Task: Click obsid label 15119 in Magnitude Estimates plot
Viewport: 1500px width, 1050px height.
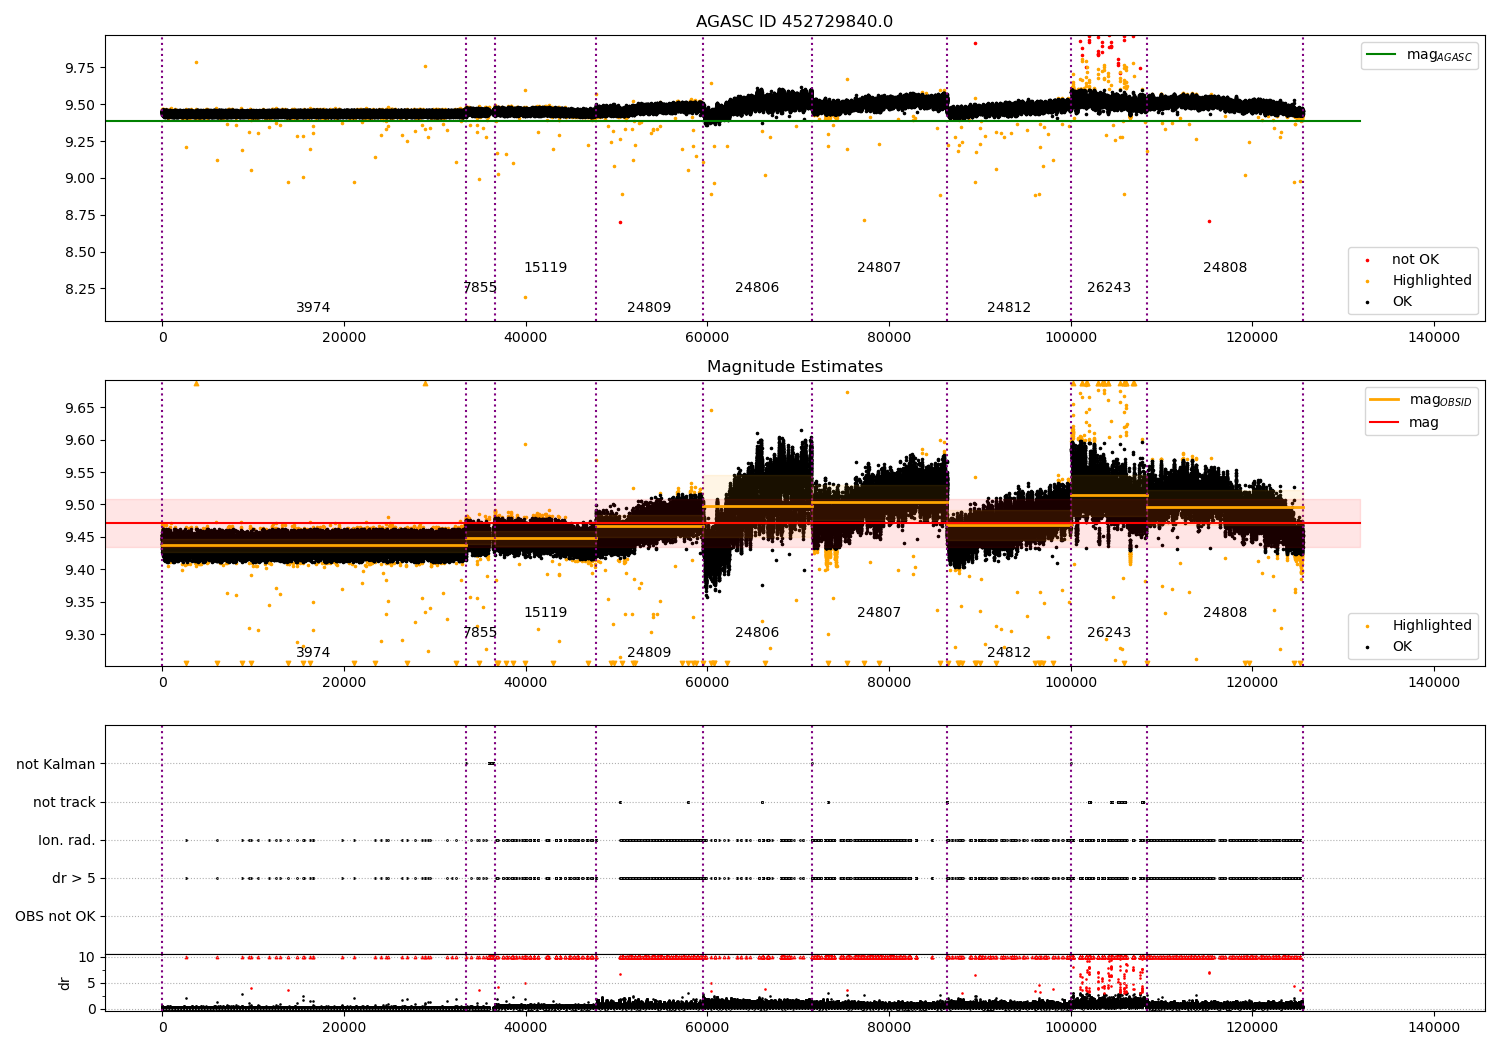Action: (x=546, y=613)
